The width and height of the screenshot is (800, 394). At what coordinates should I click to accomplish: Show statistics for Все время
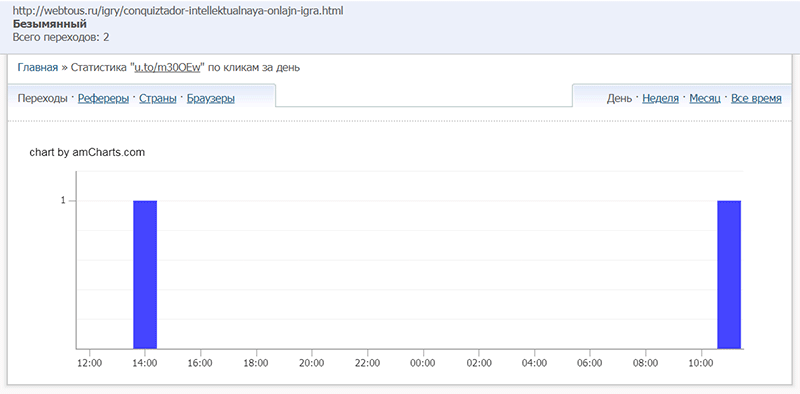(756, 98)
